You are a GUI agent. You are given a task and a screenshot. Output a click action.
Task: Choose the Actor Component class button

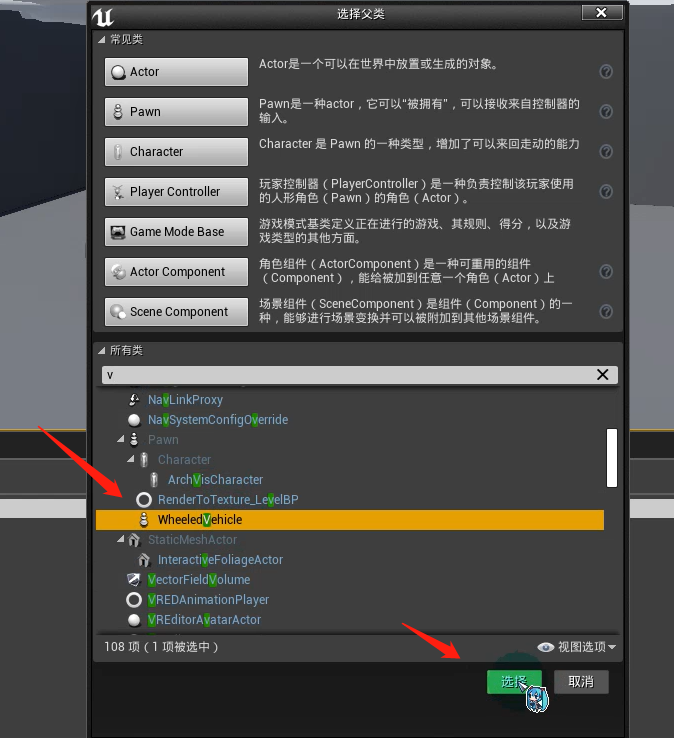tap(177, 272)
